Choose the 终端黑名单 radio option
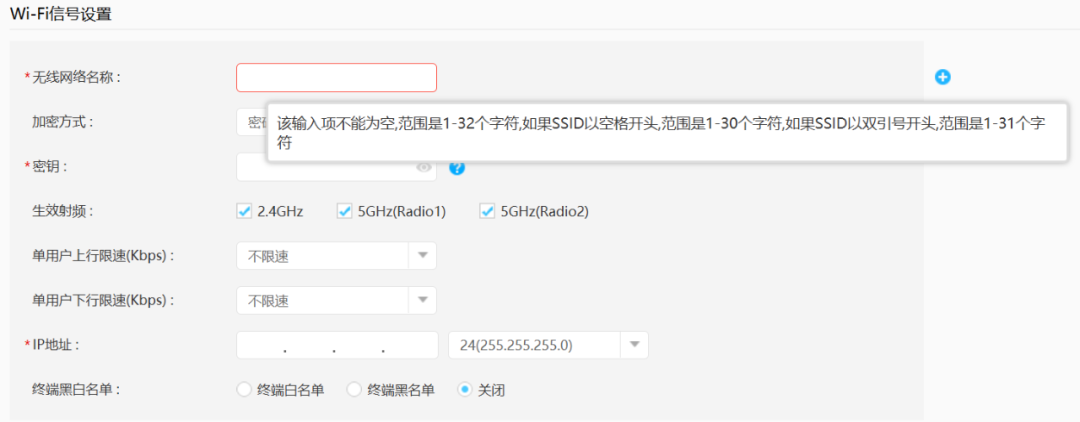The height and width of the screenshot is (422, 1080). point(354,390)
